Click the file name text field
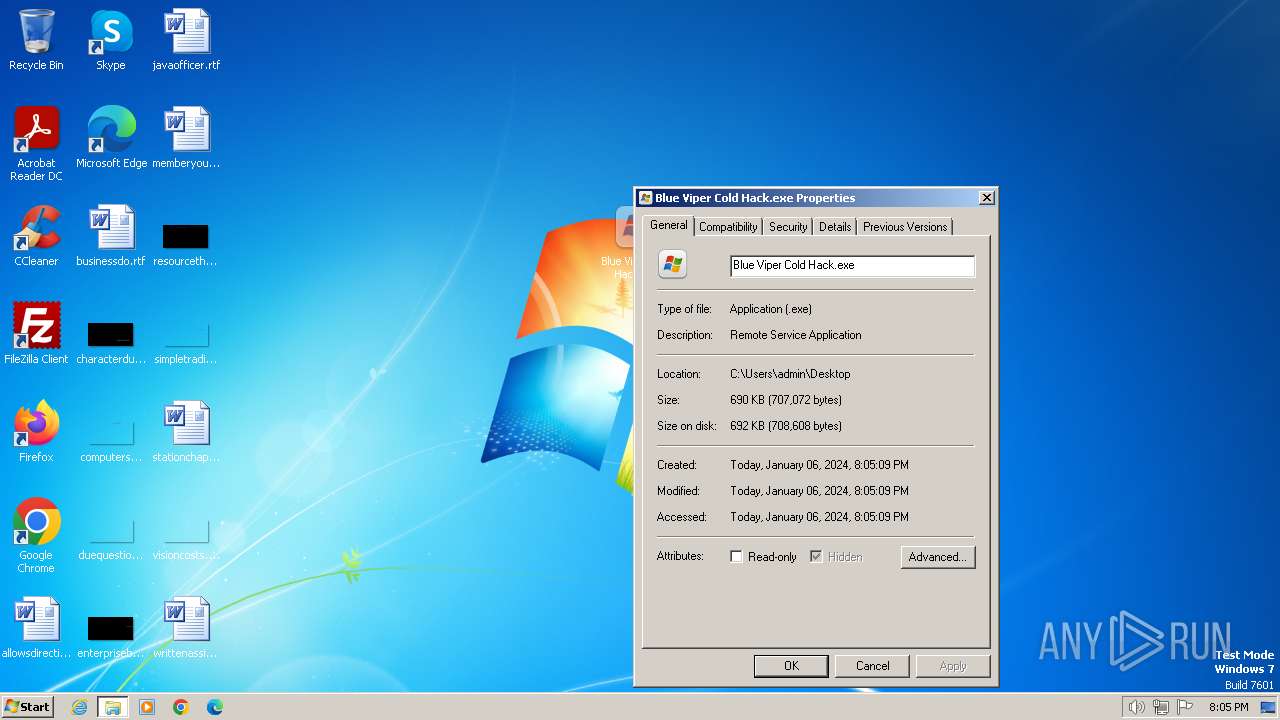The height and width of the screenshot is (720, 1280). (852, 265)
